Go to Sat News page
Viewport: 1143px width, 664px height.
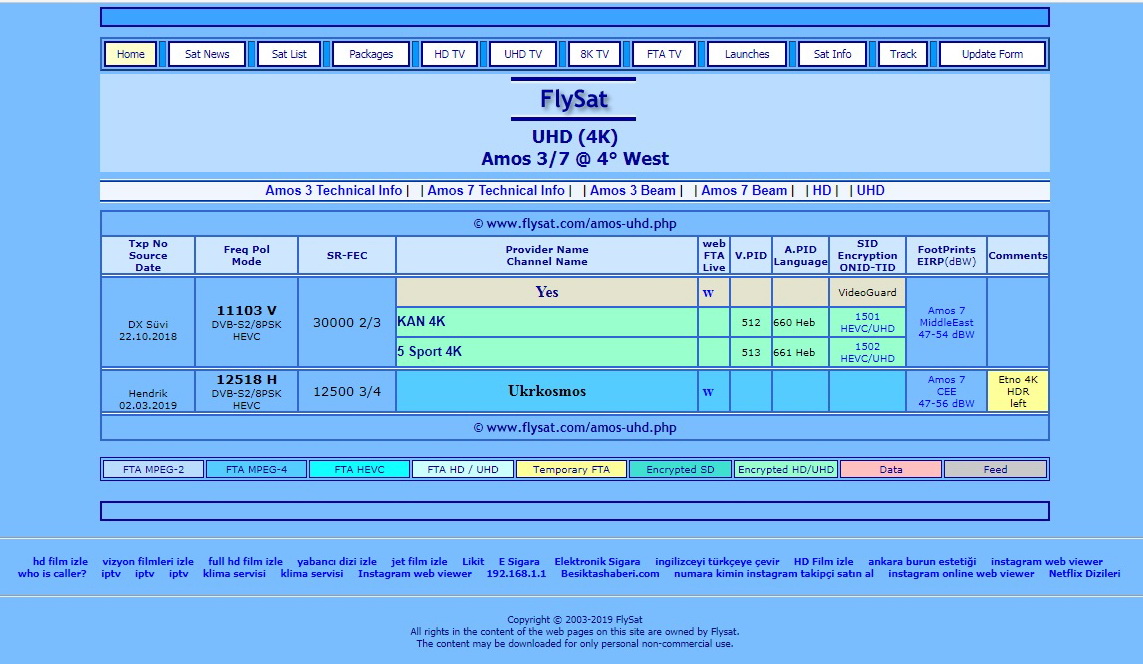coord(207,54)
